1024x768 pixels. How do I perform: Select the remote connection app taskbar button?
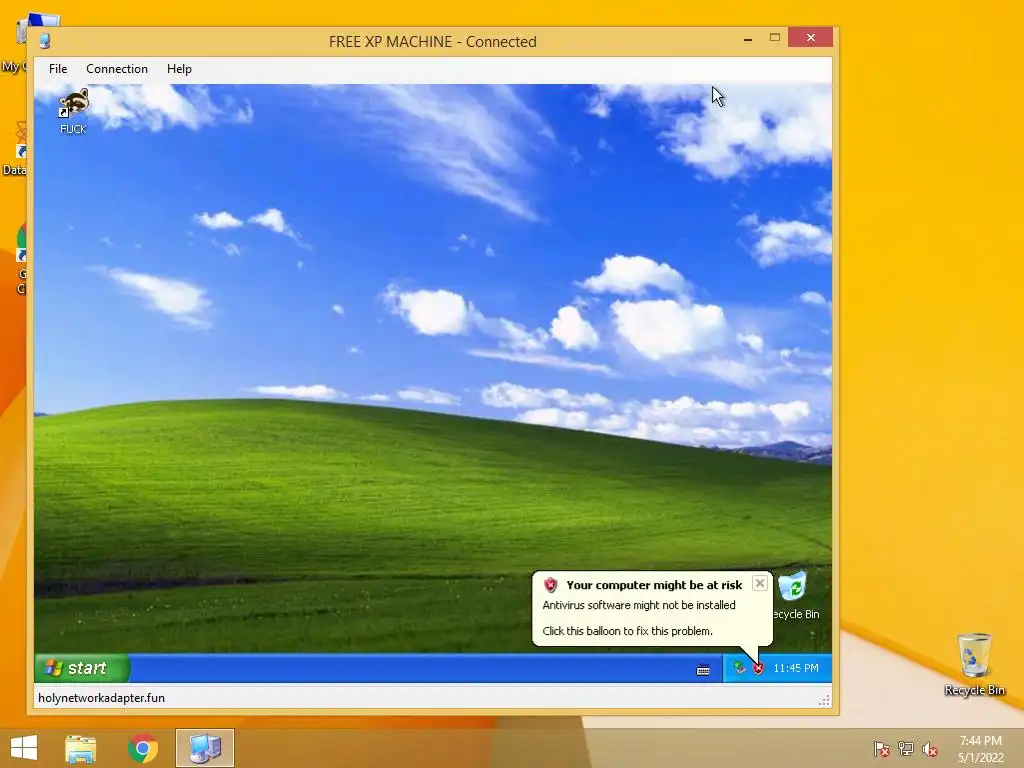click(205, 748)
